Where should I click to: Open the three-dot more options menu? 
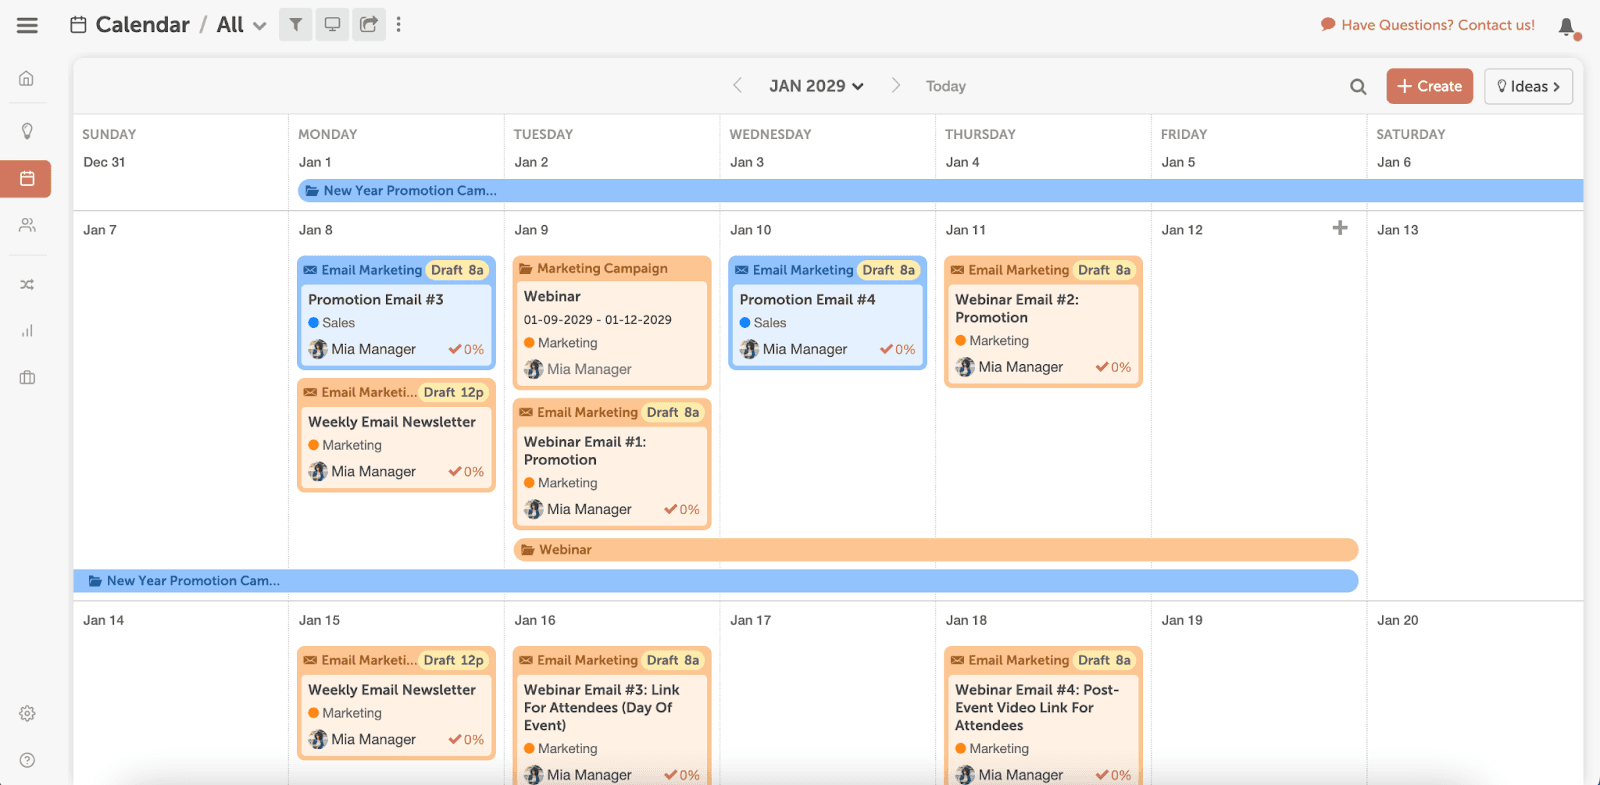tap(399, 25)
